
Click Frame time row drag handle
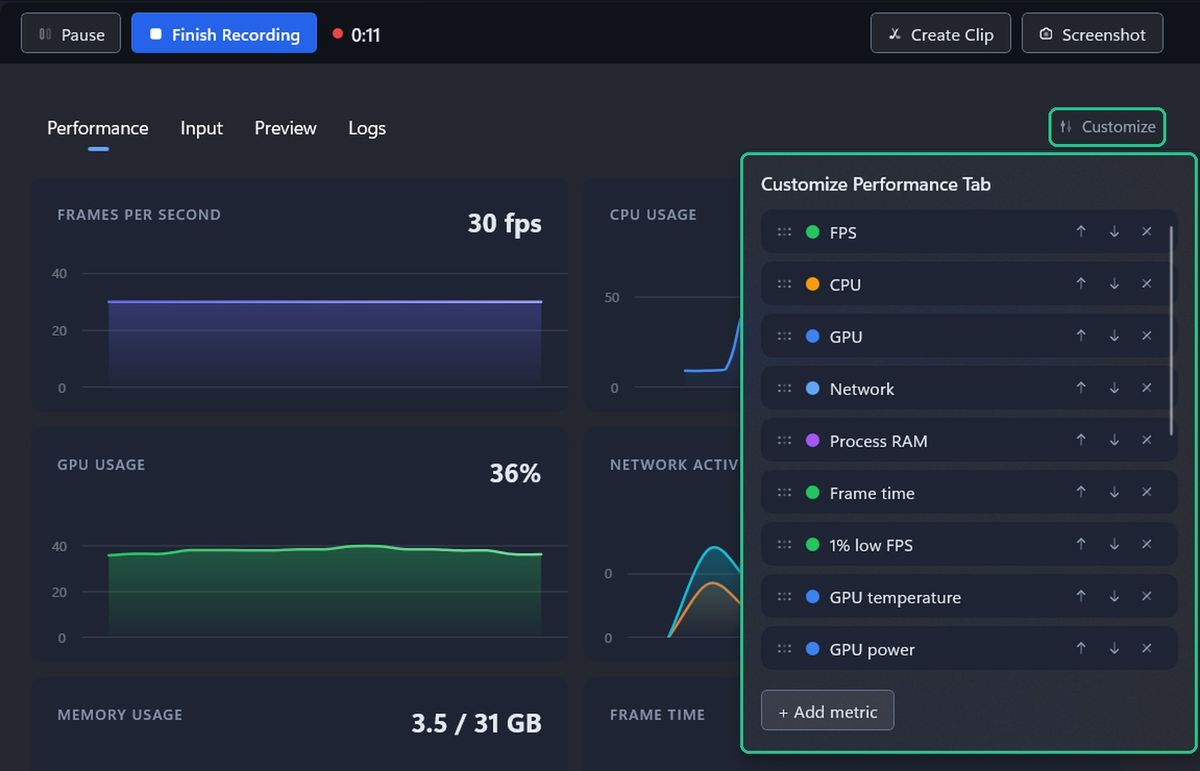pos(785,492)
